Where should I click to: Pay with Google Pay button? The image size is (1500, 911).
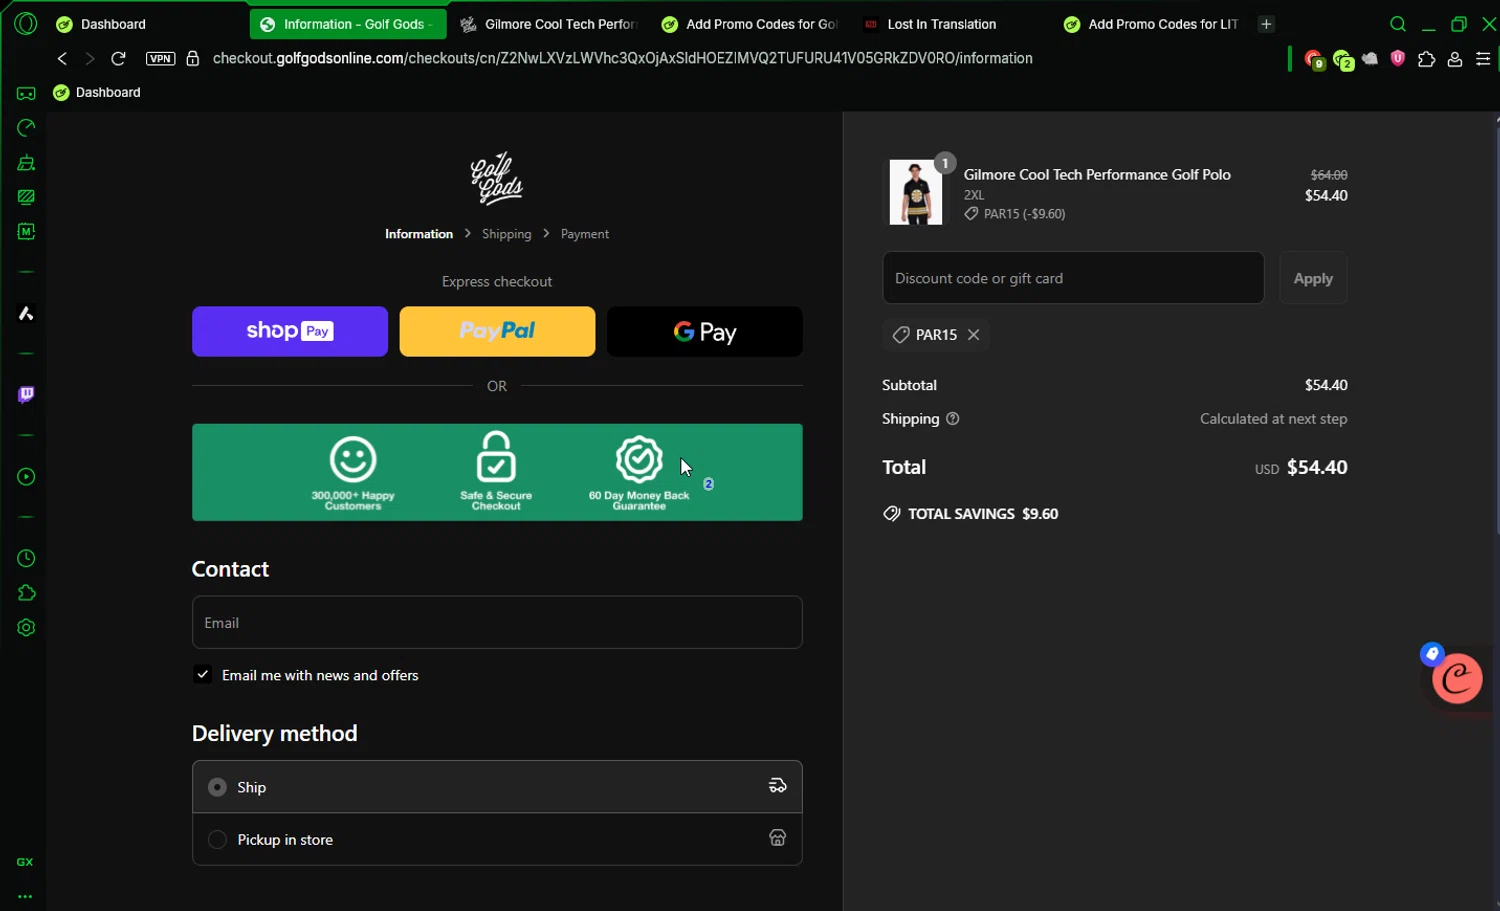coord(705,331)
